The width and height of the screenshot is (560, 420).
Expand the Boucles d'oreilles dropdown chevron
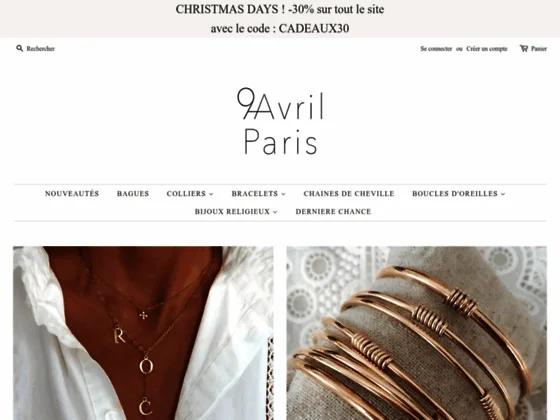(x=503, y=194)
